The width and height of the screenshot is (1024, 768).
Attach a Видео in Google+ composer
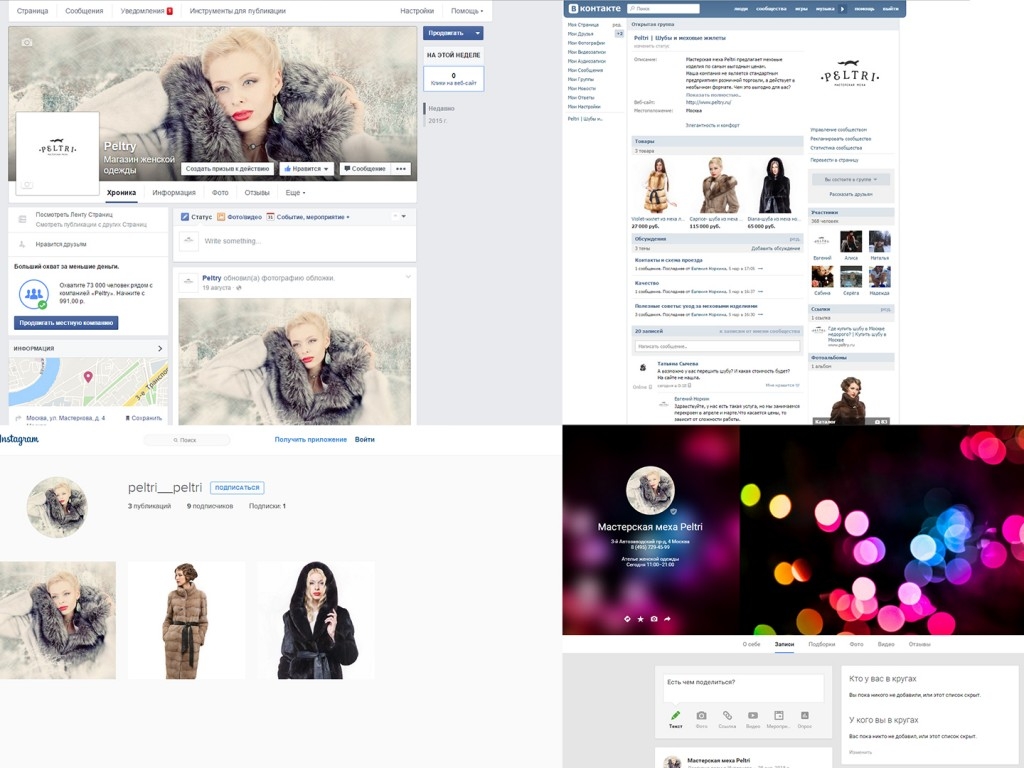752,716
